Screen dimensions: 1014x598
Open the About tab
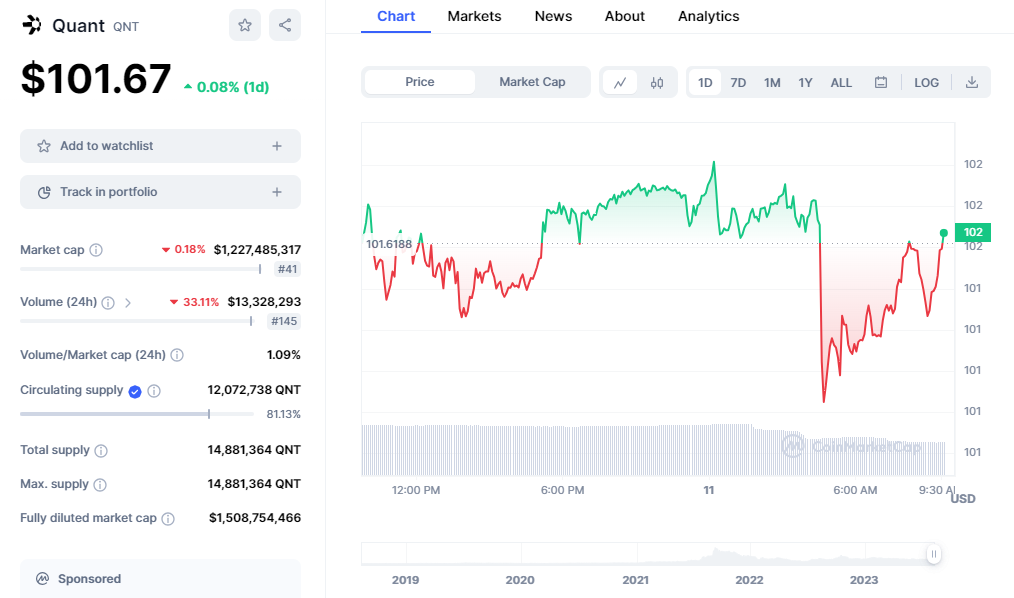[x=625, y=16]
